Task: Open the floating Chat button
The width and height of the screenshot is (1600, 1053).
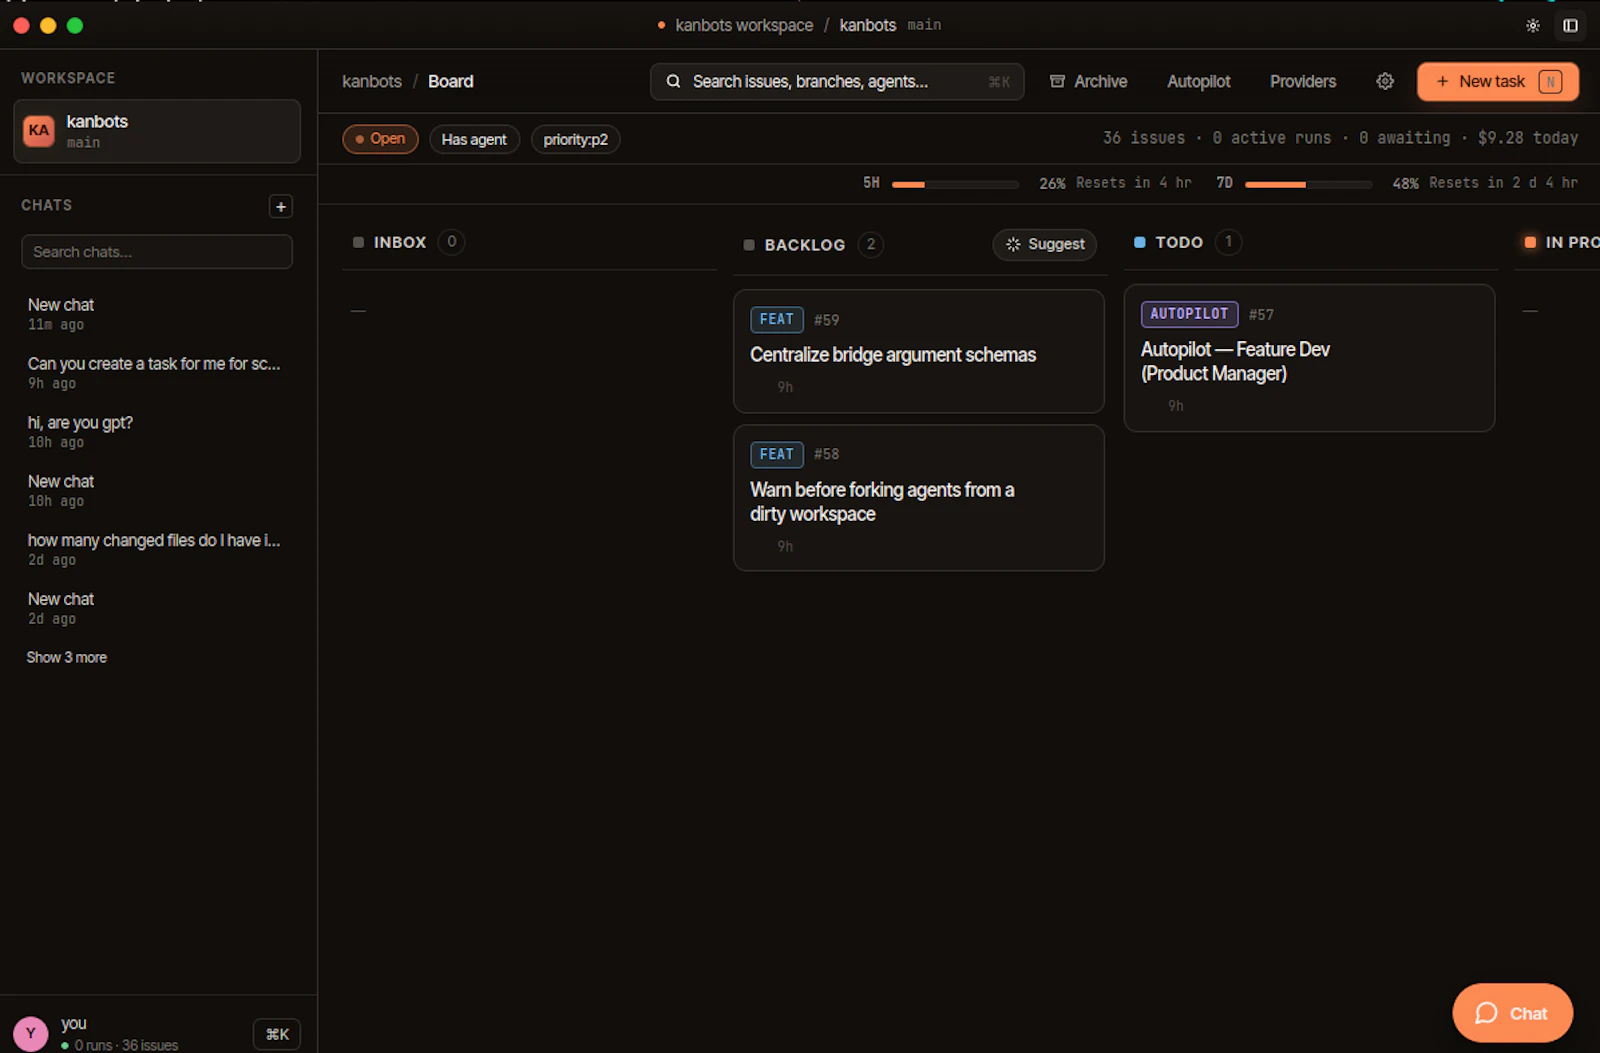Action: 1512,1013
